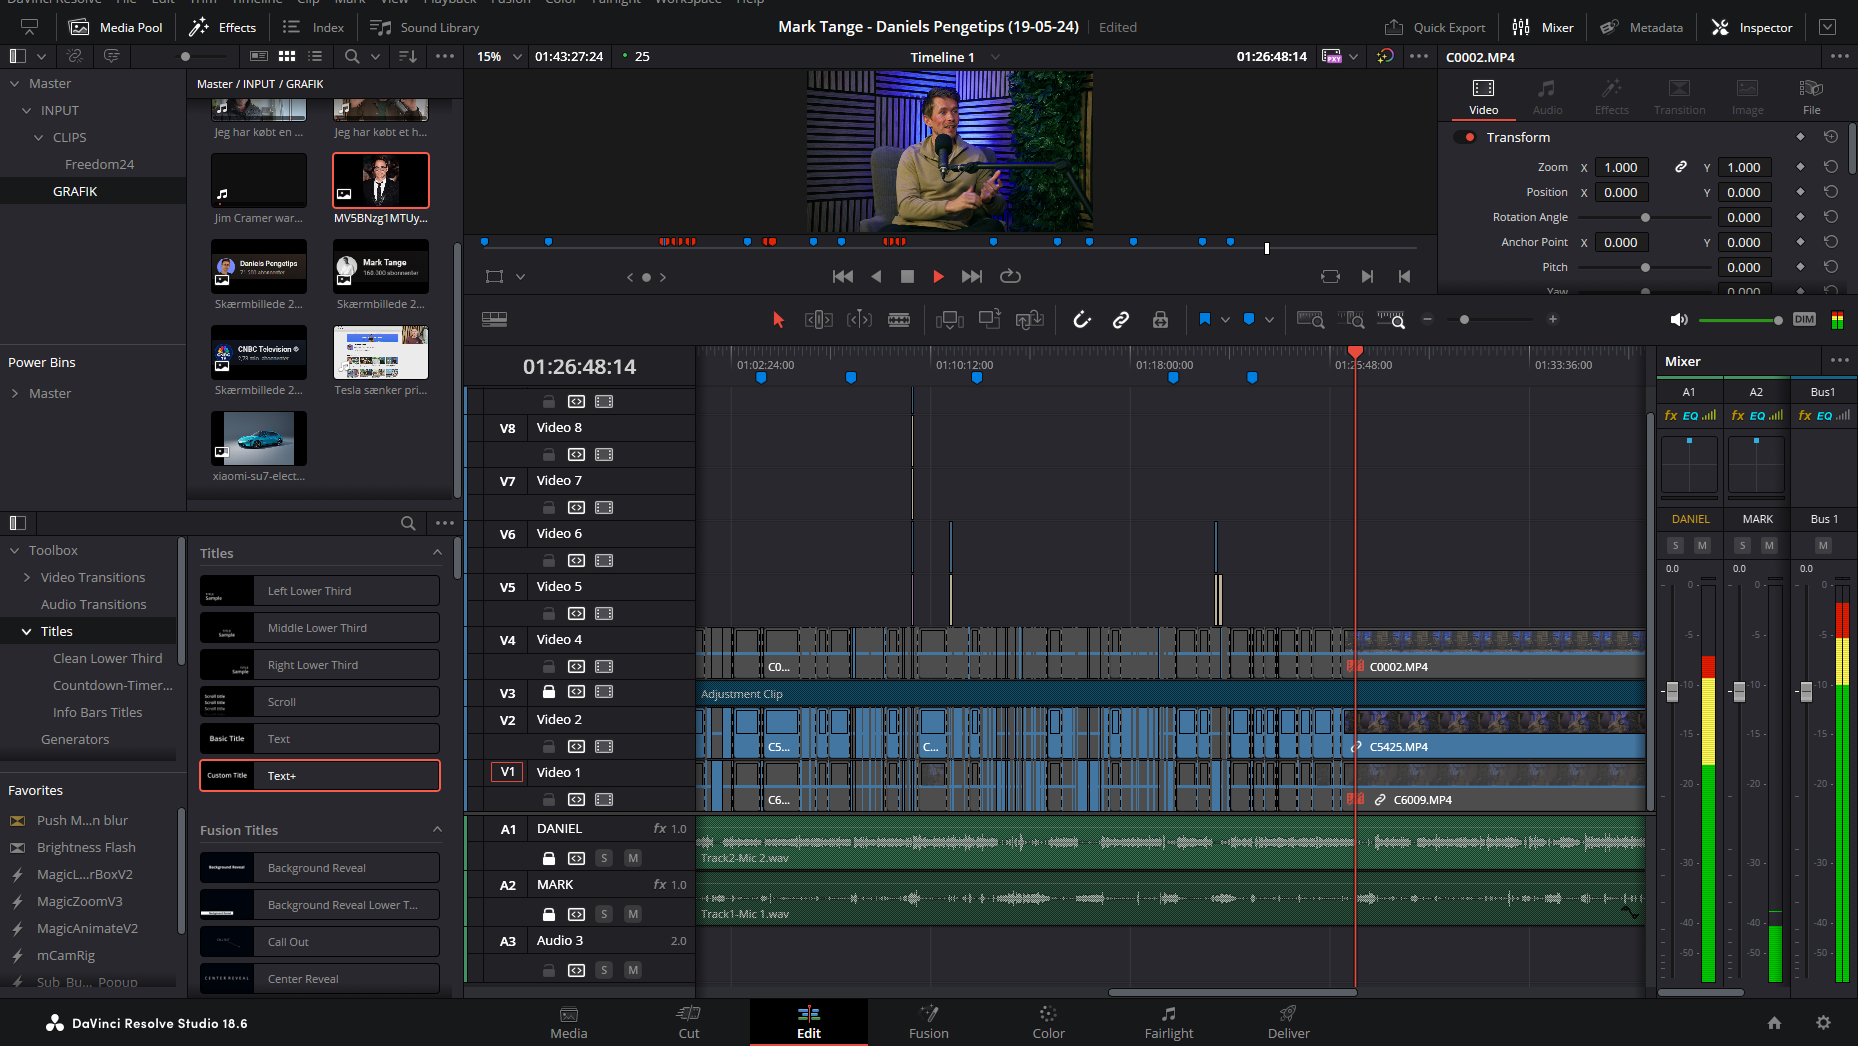Activate Trim Edit Mode tool
Image resolution: width=1858 pixels, height=1046 pixels.
point(818,319)
